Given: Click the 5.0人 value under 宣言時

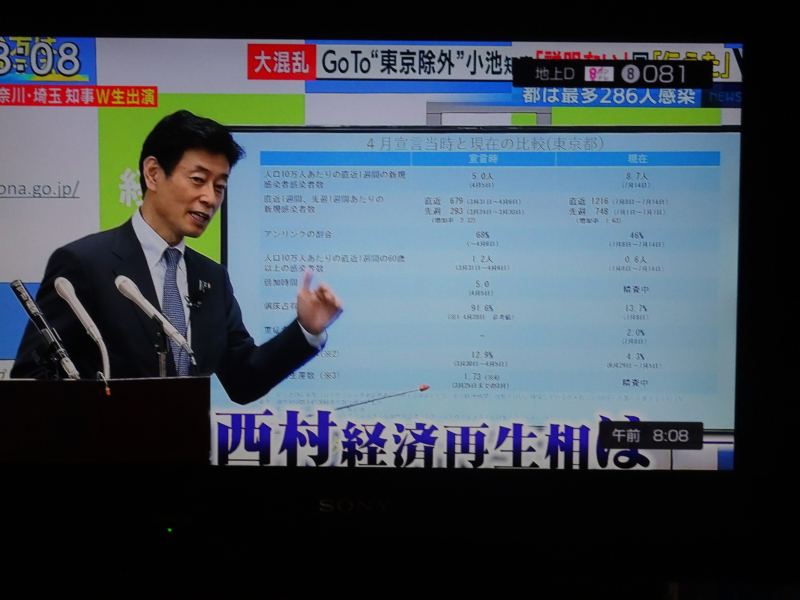Looking at the screenshot, I should coord(482,176).
